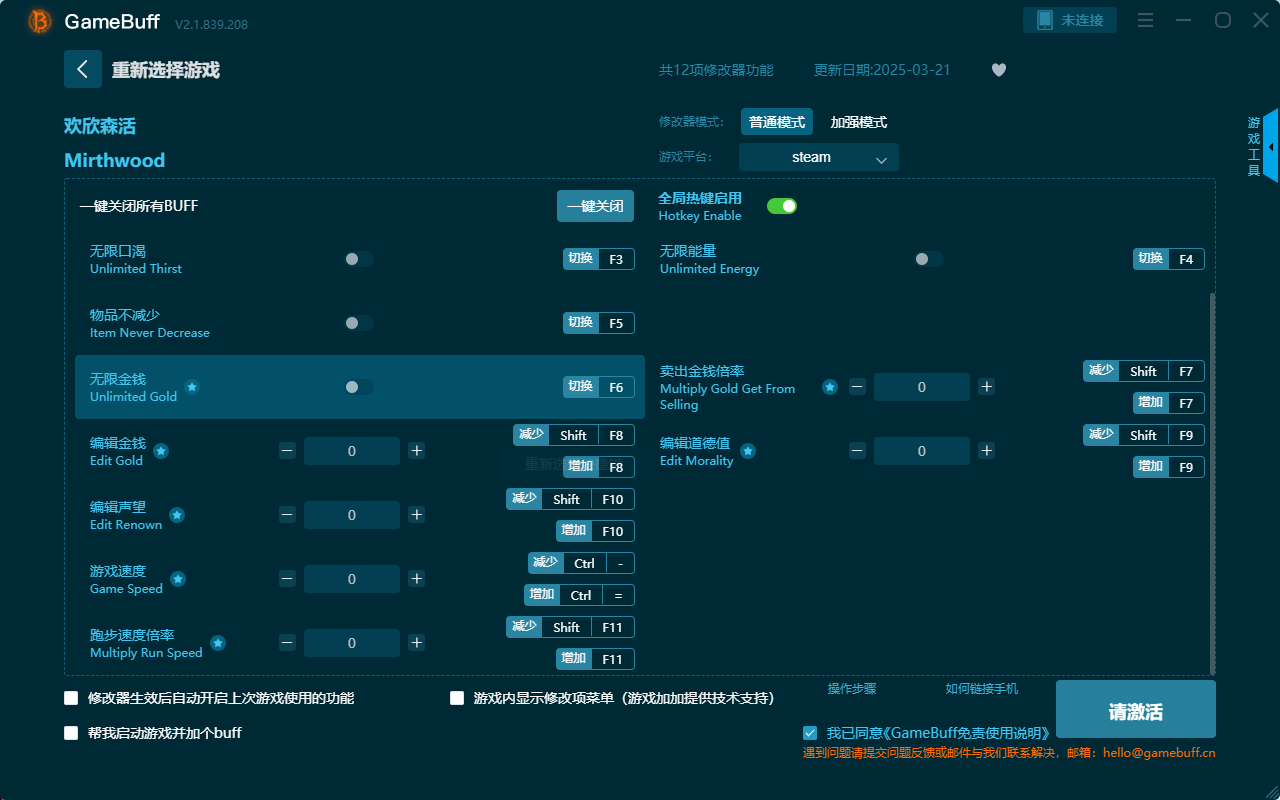Screen dimensions: 1280x800
Task: Open the hamburger menu at top right
Action: click(x=1145, y=20)
